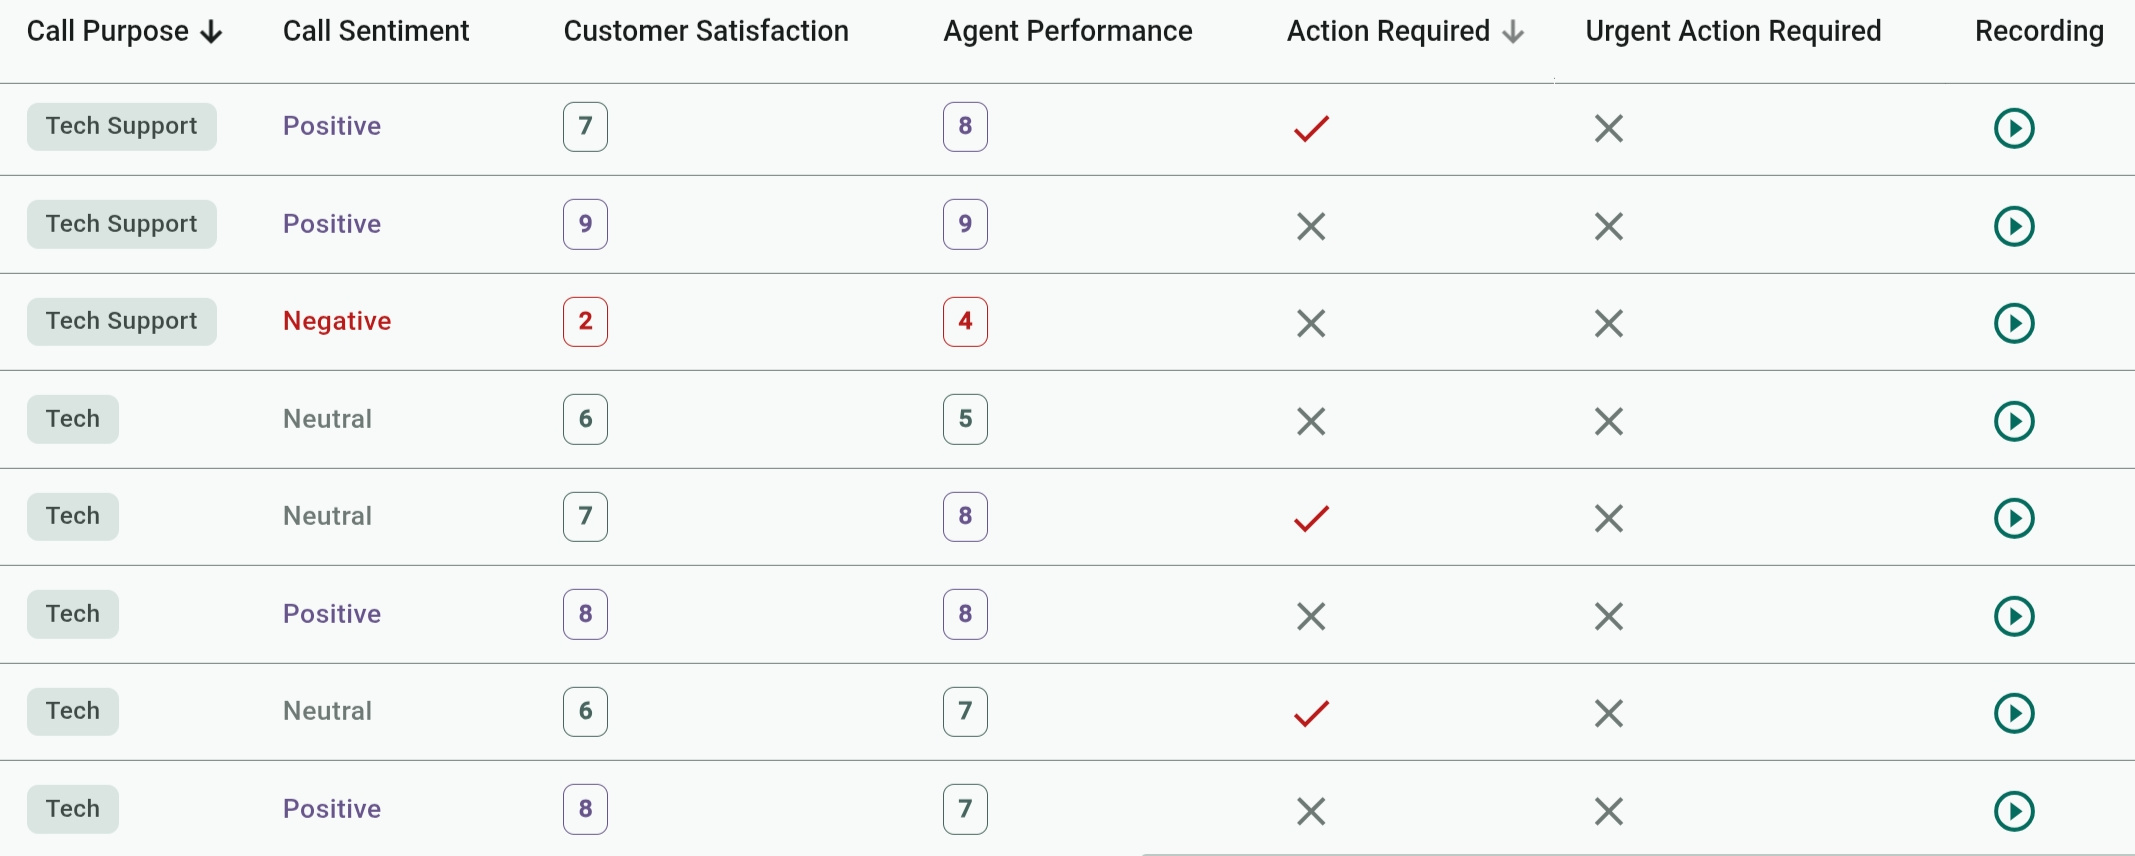Viewport: 2135px width, 856px height.
Task: Play recording for the second Tech Support row
Action: [x=2013, y=226]
